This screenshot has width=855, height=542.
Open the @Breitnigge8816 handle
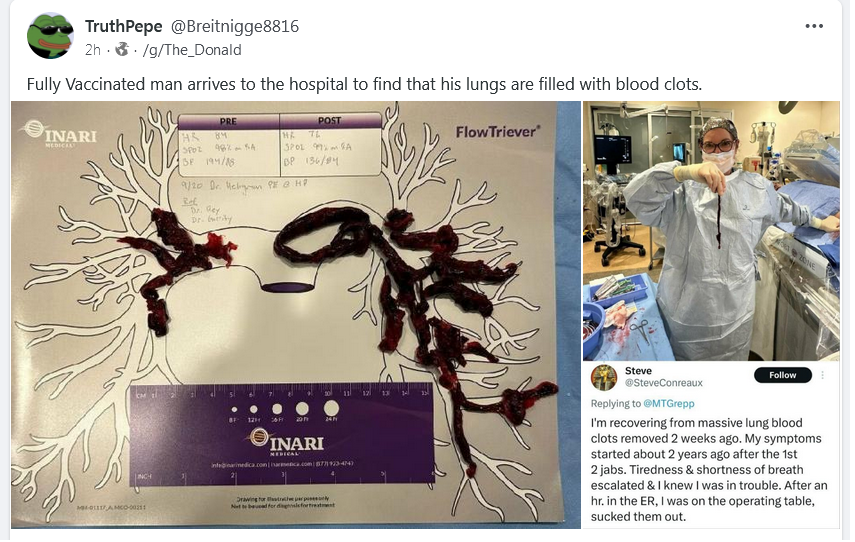tap(235, 26)
